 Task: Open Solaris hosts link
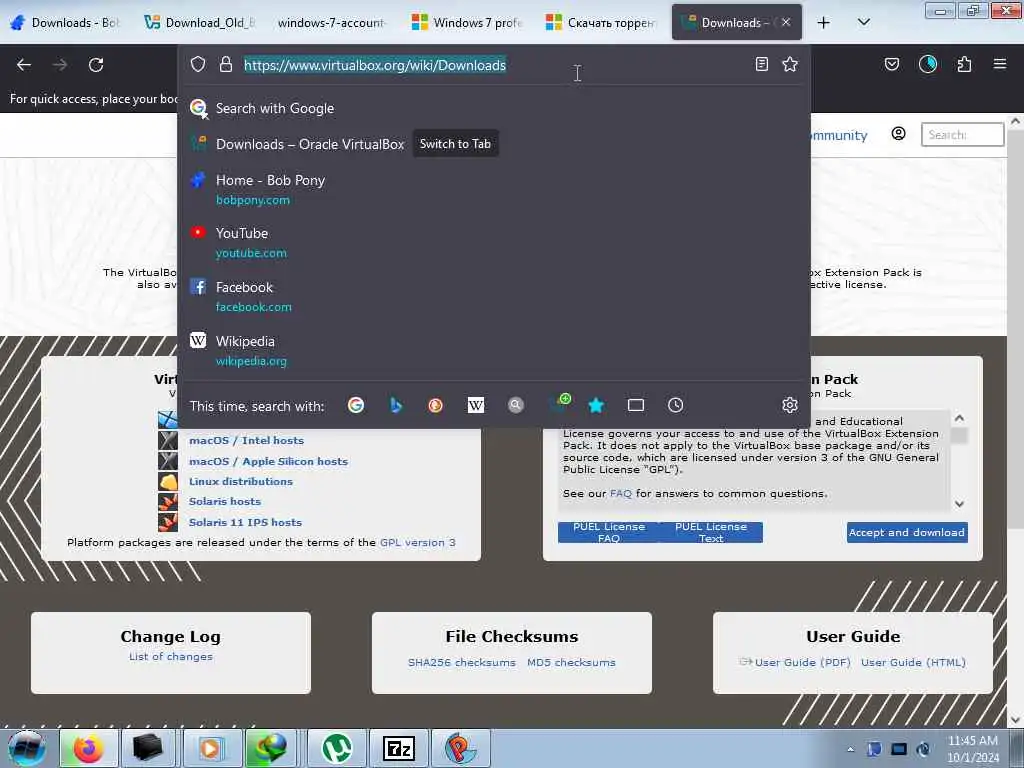click(x=225, y=502)
